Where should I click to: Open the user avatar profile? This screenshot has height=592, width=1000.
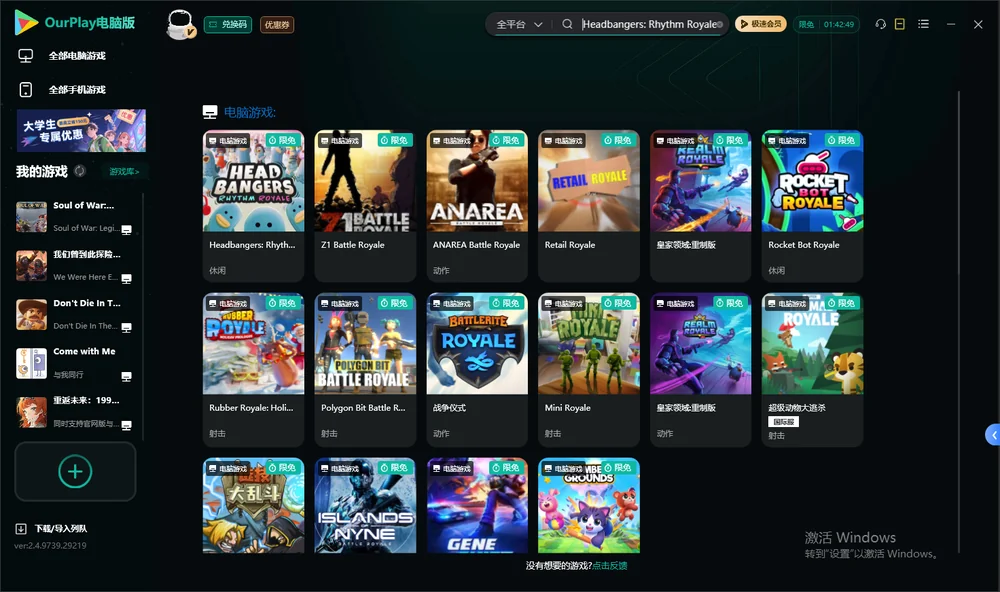[x=180, y=24]
